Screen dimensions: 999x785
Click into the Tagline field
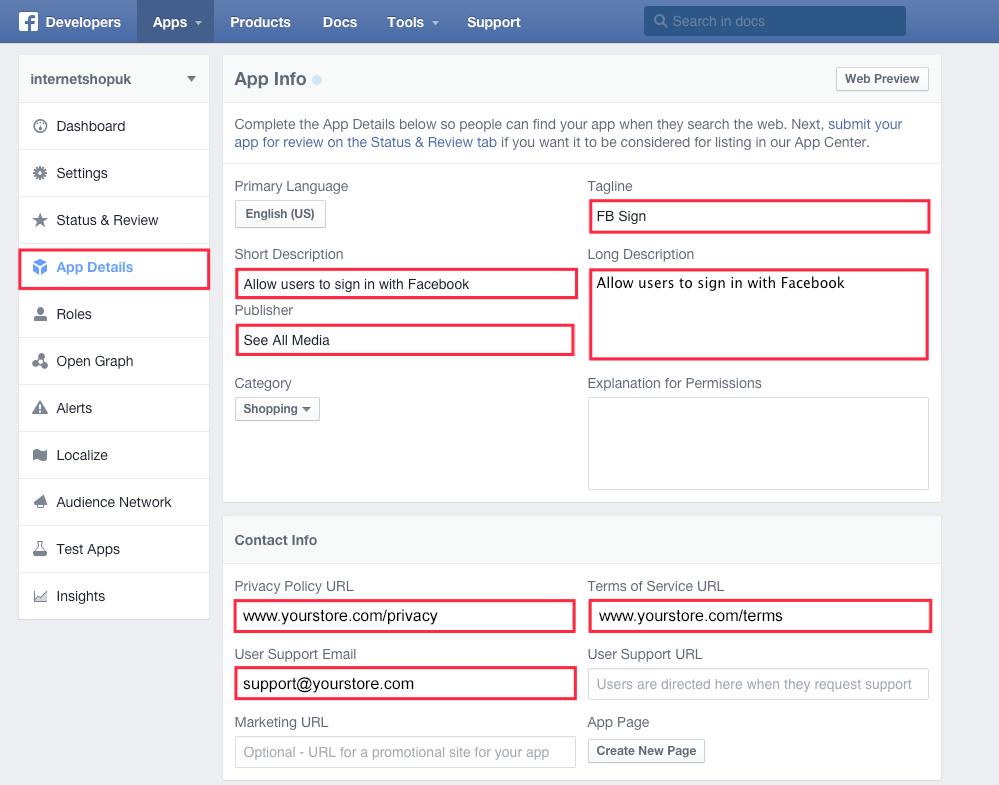click(x=759, y=216)
